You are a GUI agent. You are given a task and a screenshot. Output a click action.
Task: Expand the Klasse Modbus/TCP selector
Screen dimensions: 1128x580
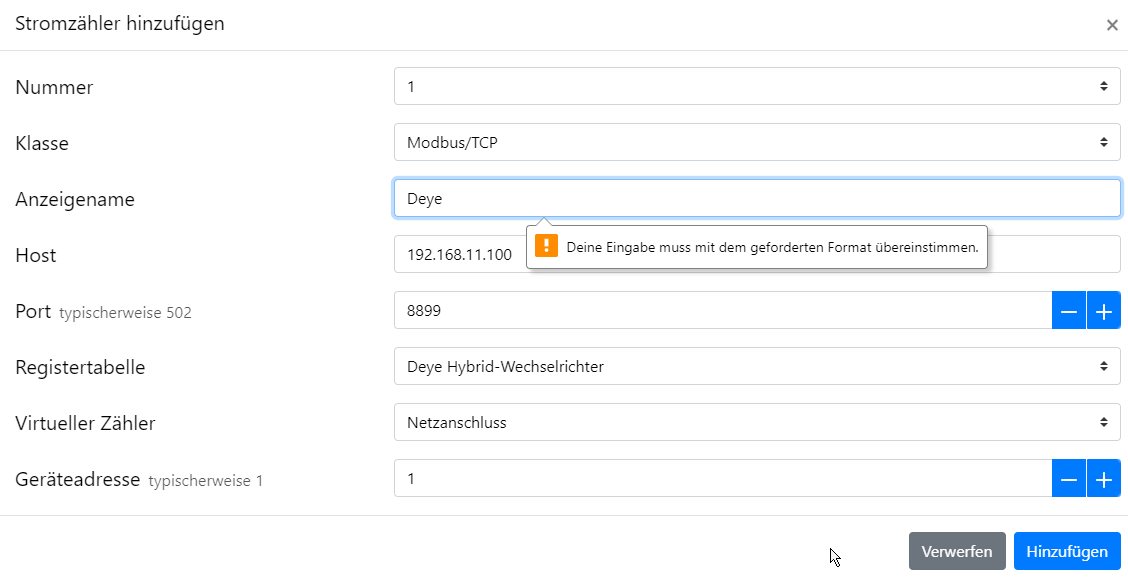click(757, 142)
